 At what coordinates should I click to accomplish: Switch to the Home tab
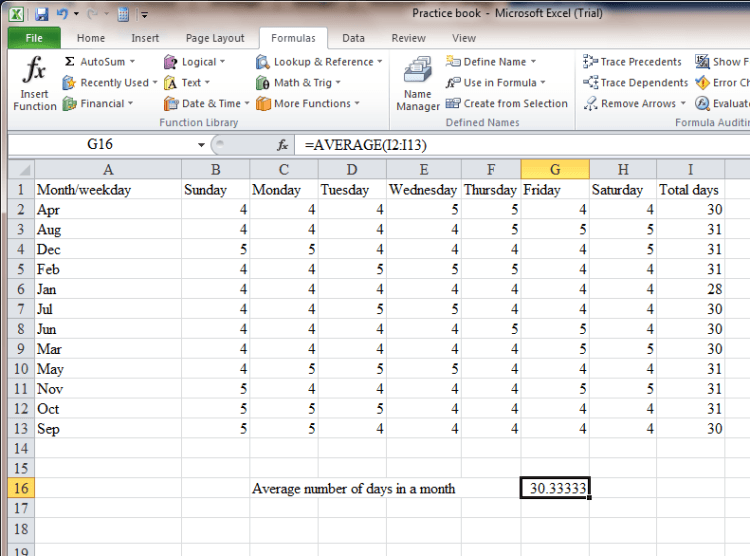(91, 38)
